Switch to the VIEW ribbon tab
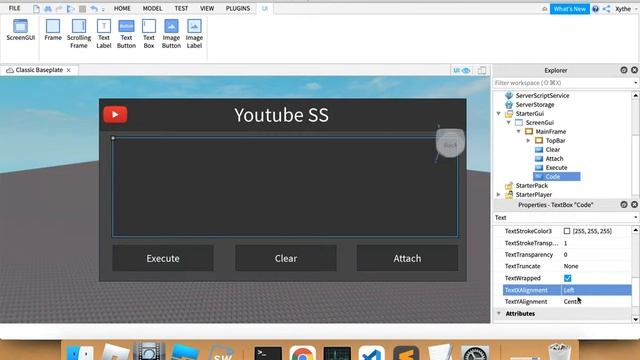Screen dimensions: 640x360 point(207,8)
